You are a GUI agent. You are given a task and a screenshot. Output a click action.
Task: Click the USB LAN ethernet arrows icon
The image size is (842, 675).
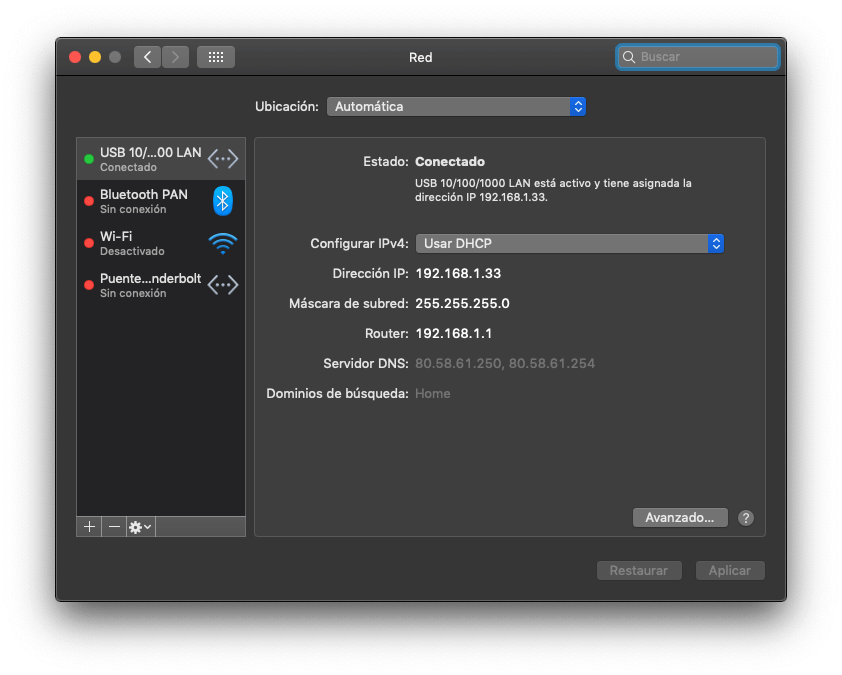(223, 159)
